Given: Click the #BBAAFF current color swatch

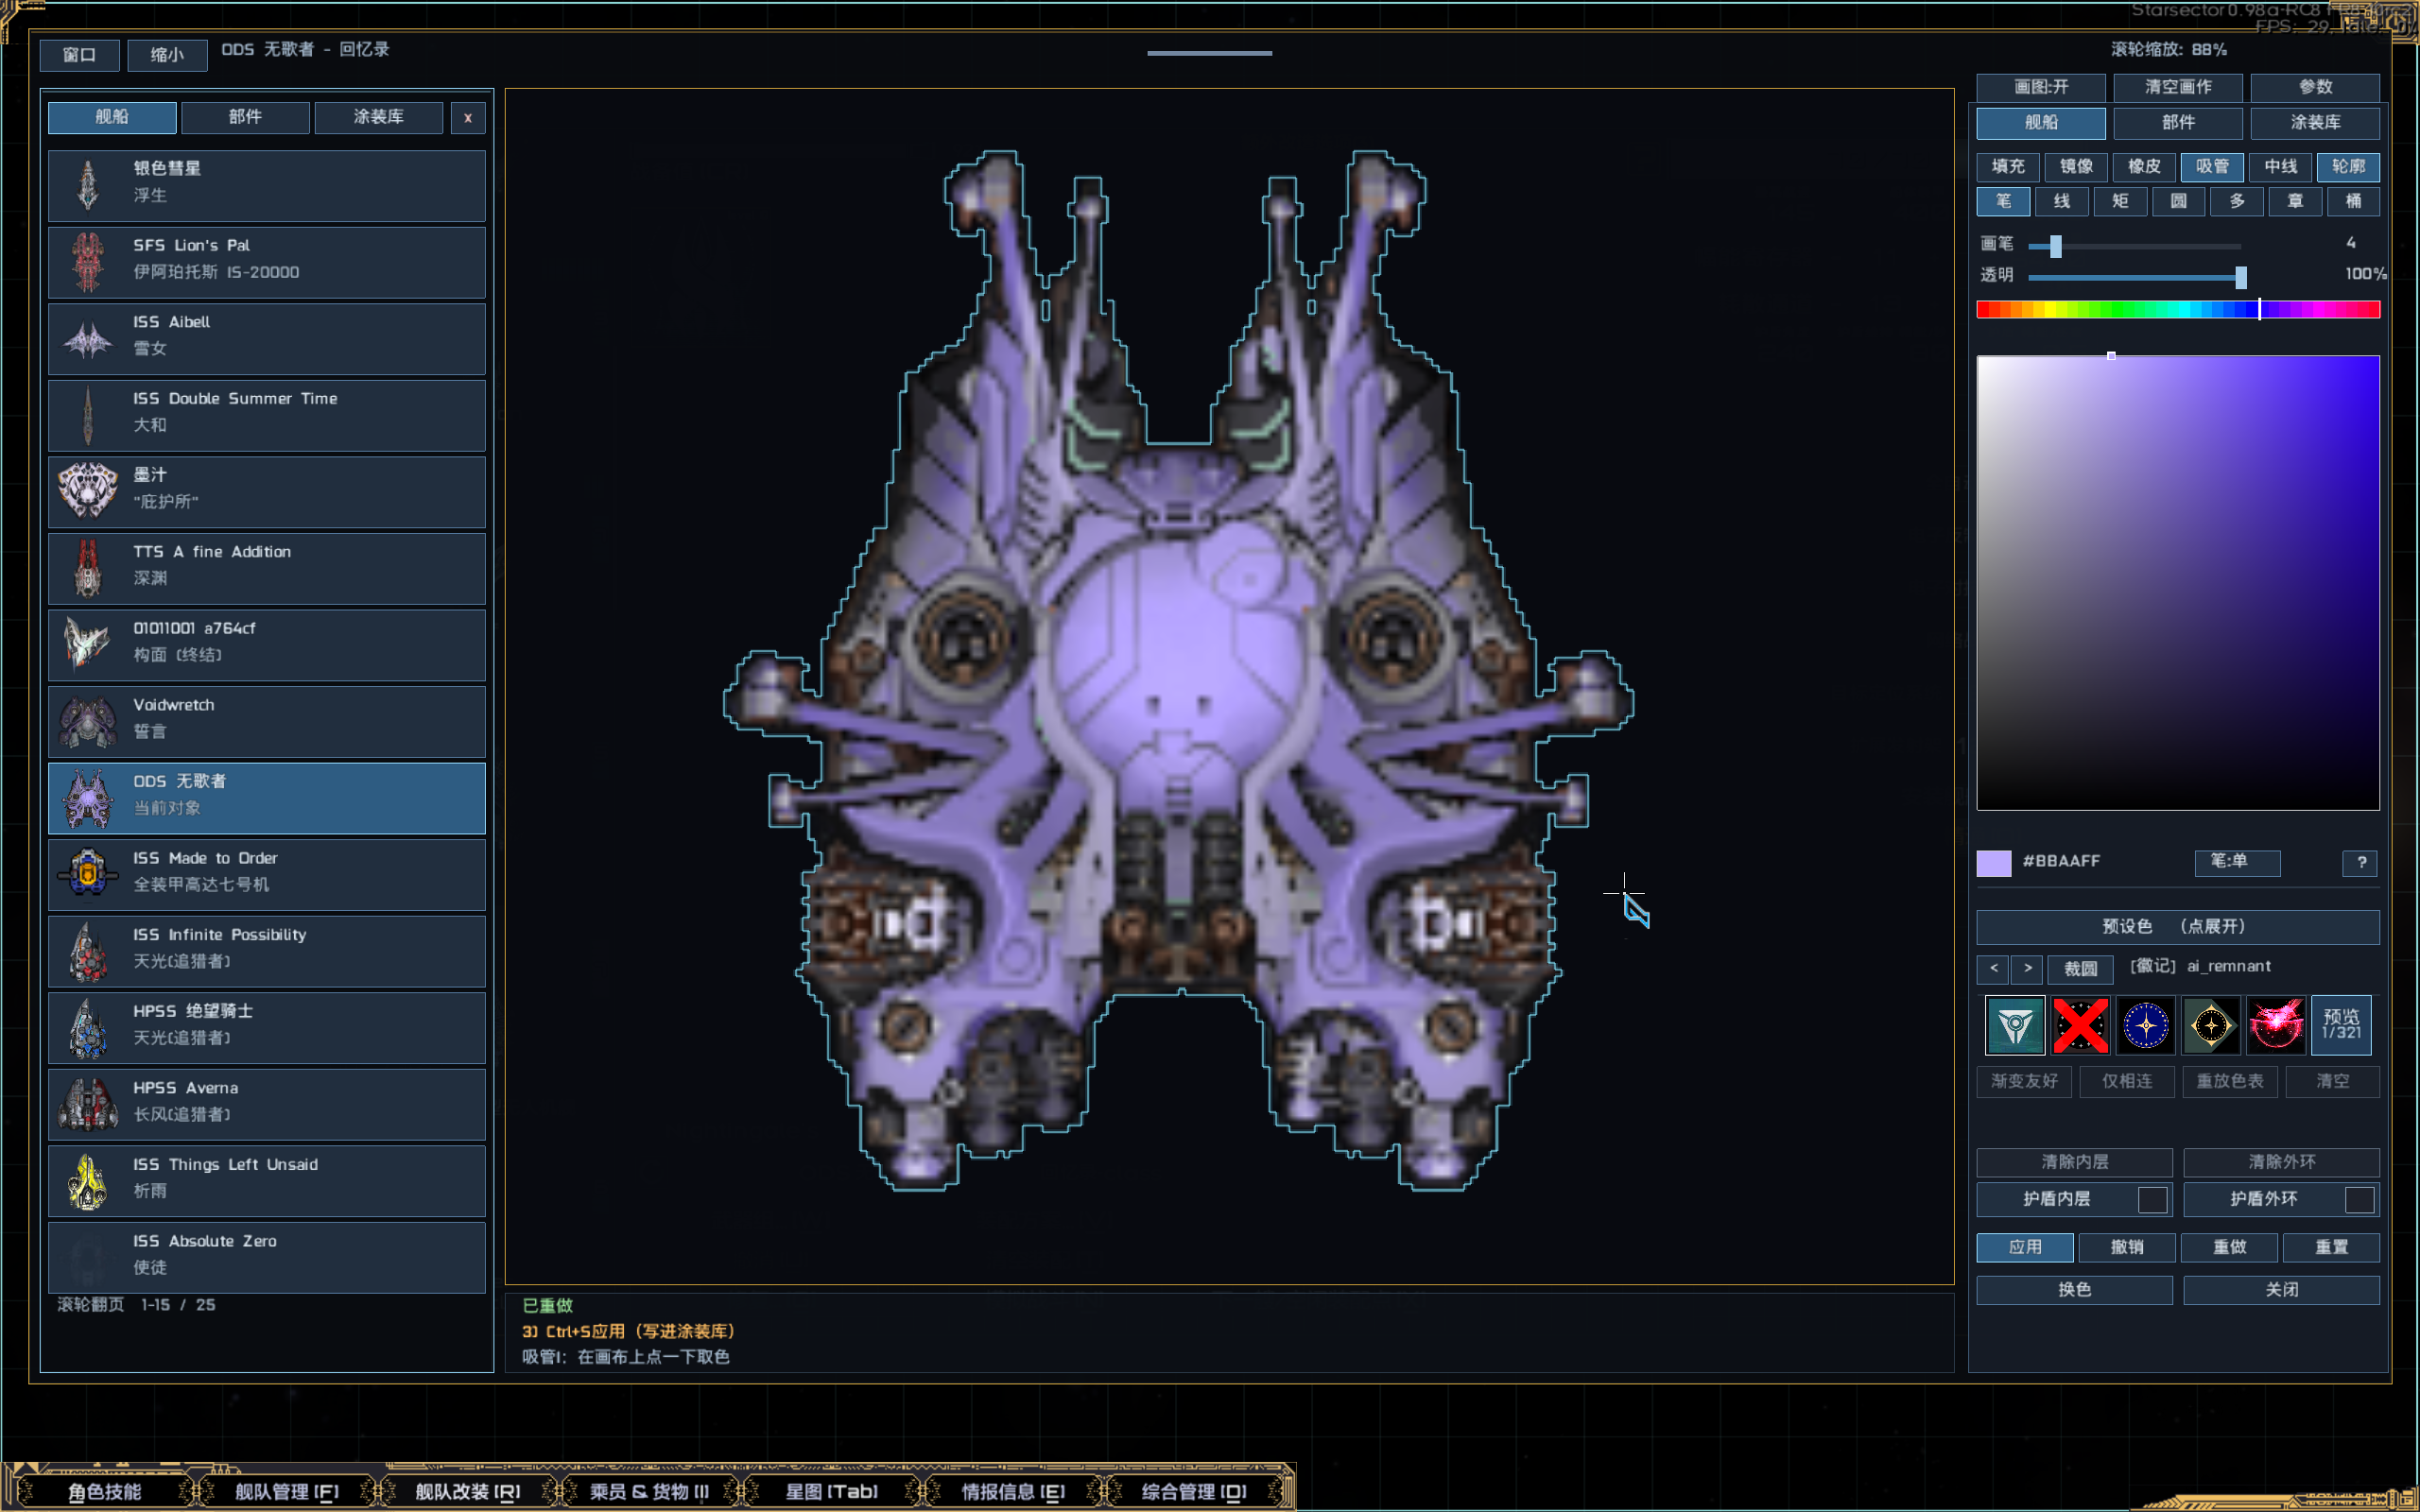Looking at the screenshot, I should tap(1993, 863).
